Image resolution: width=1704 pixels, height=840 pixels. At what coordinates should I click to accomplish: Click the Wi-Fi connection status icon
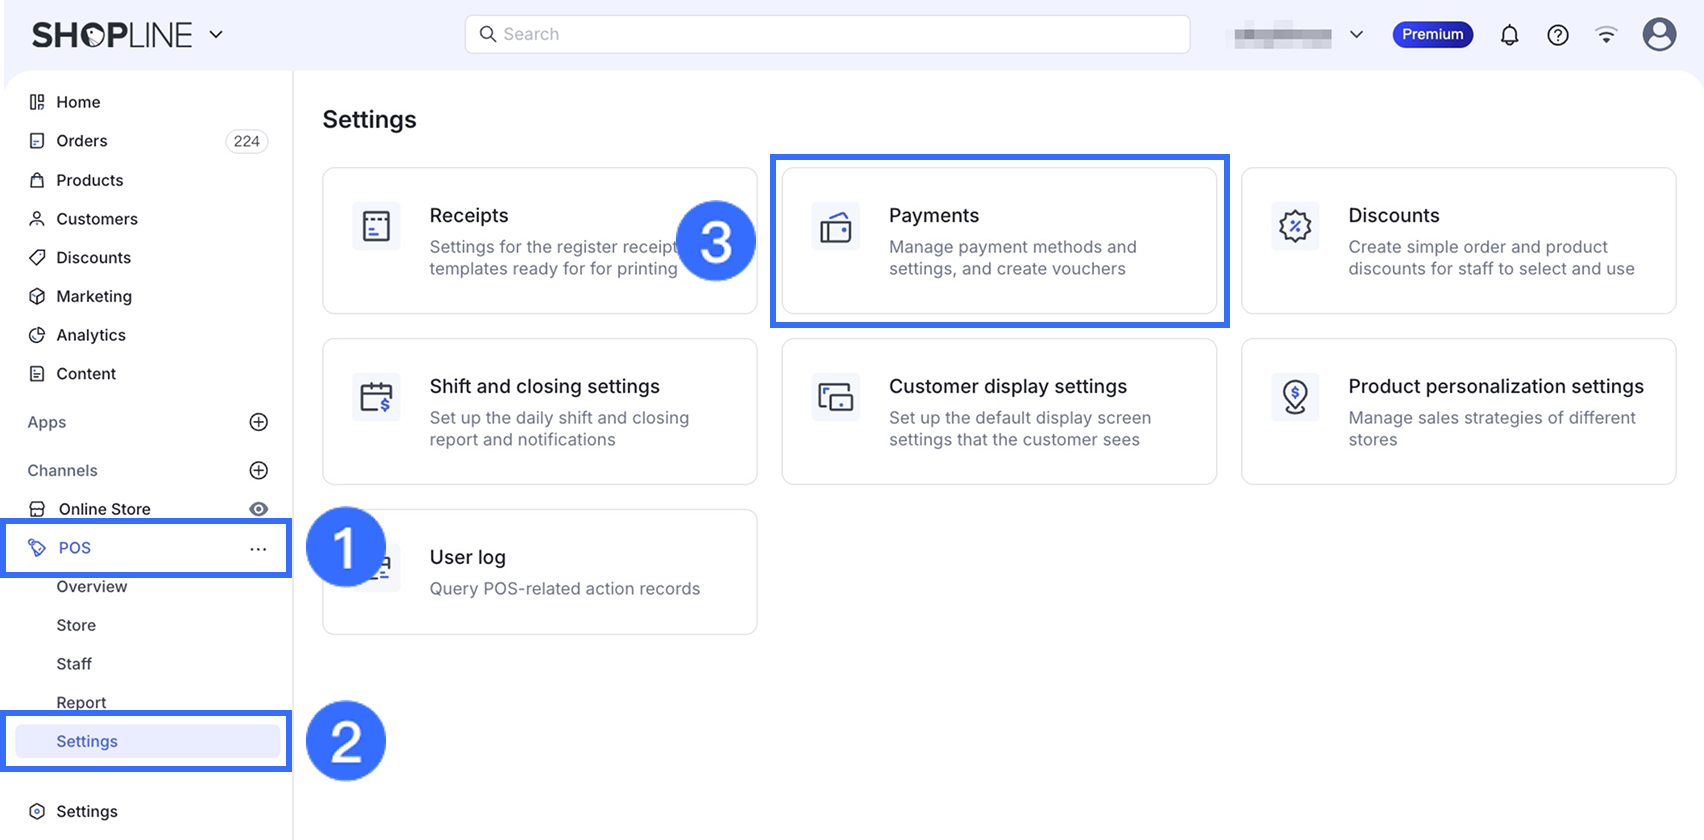[1606, 35]
